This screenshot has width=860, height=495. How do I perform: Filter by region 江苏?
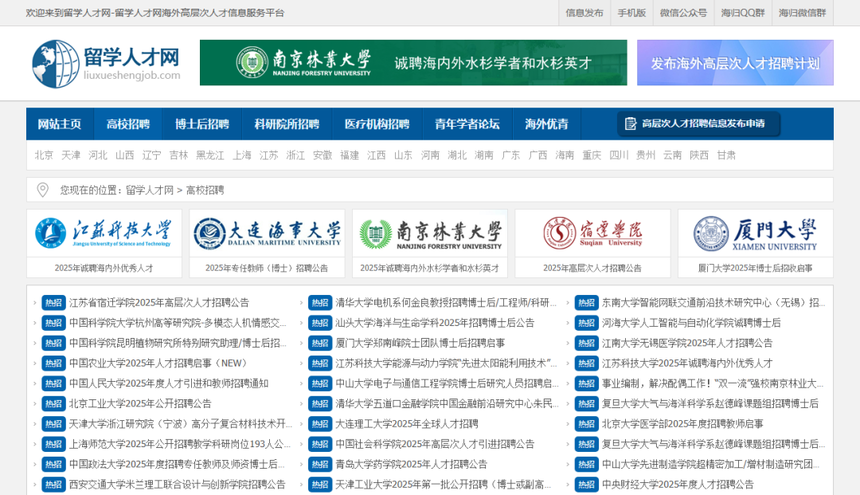click(269, 155)
